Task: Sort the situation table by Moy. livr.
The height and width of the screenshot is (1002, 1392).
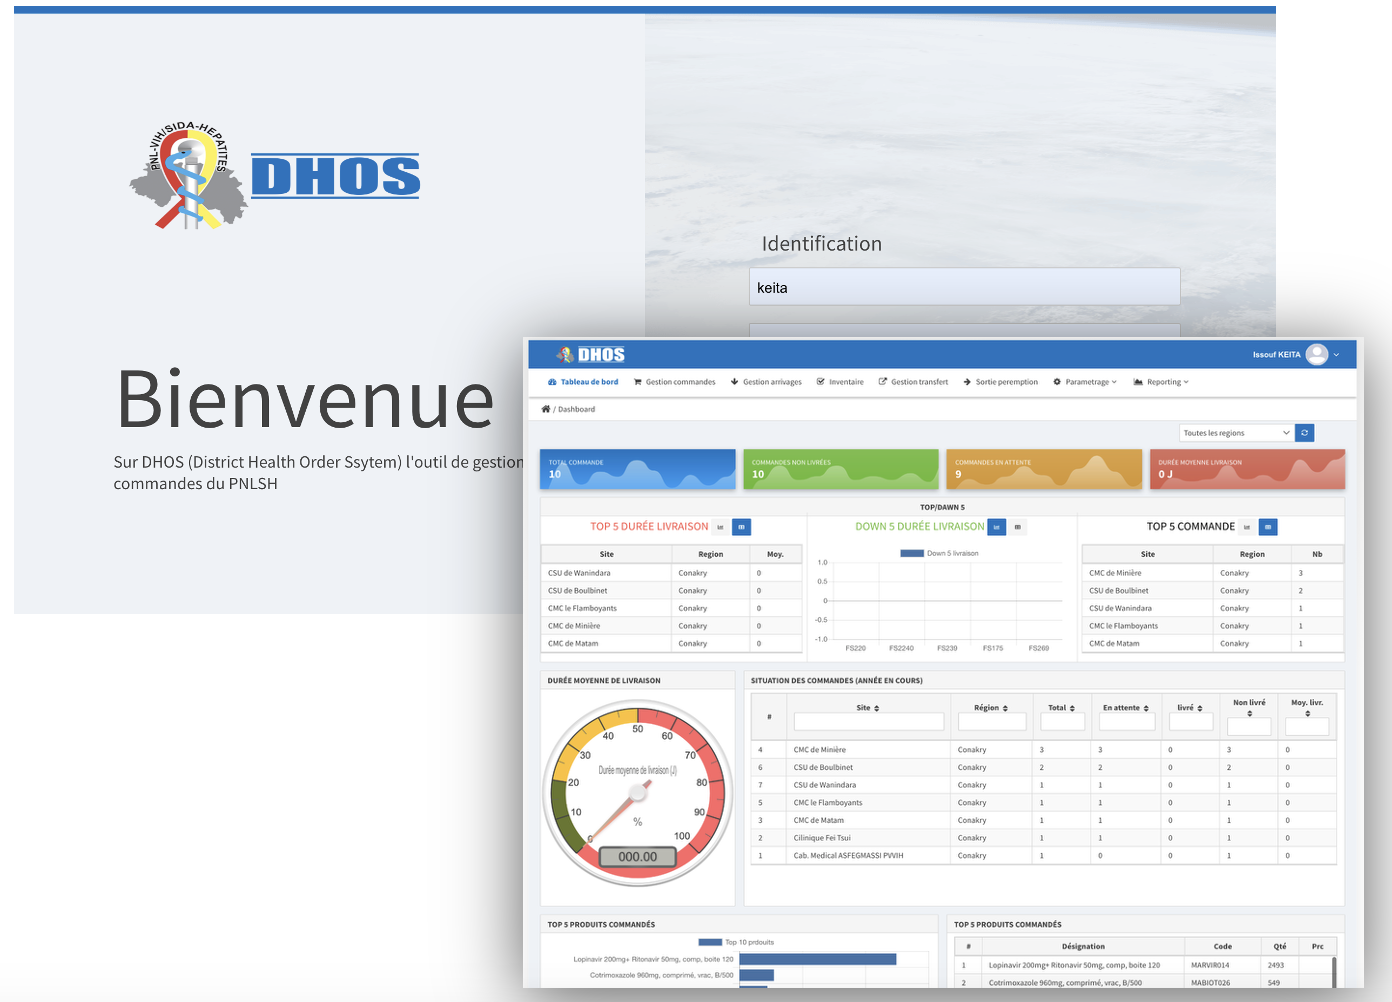Action: pos(1307,707)
